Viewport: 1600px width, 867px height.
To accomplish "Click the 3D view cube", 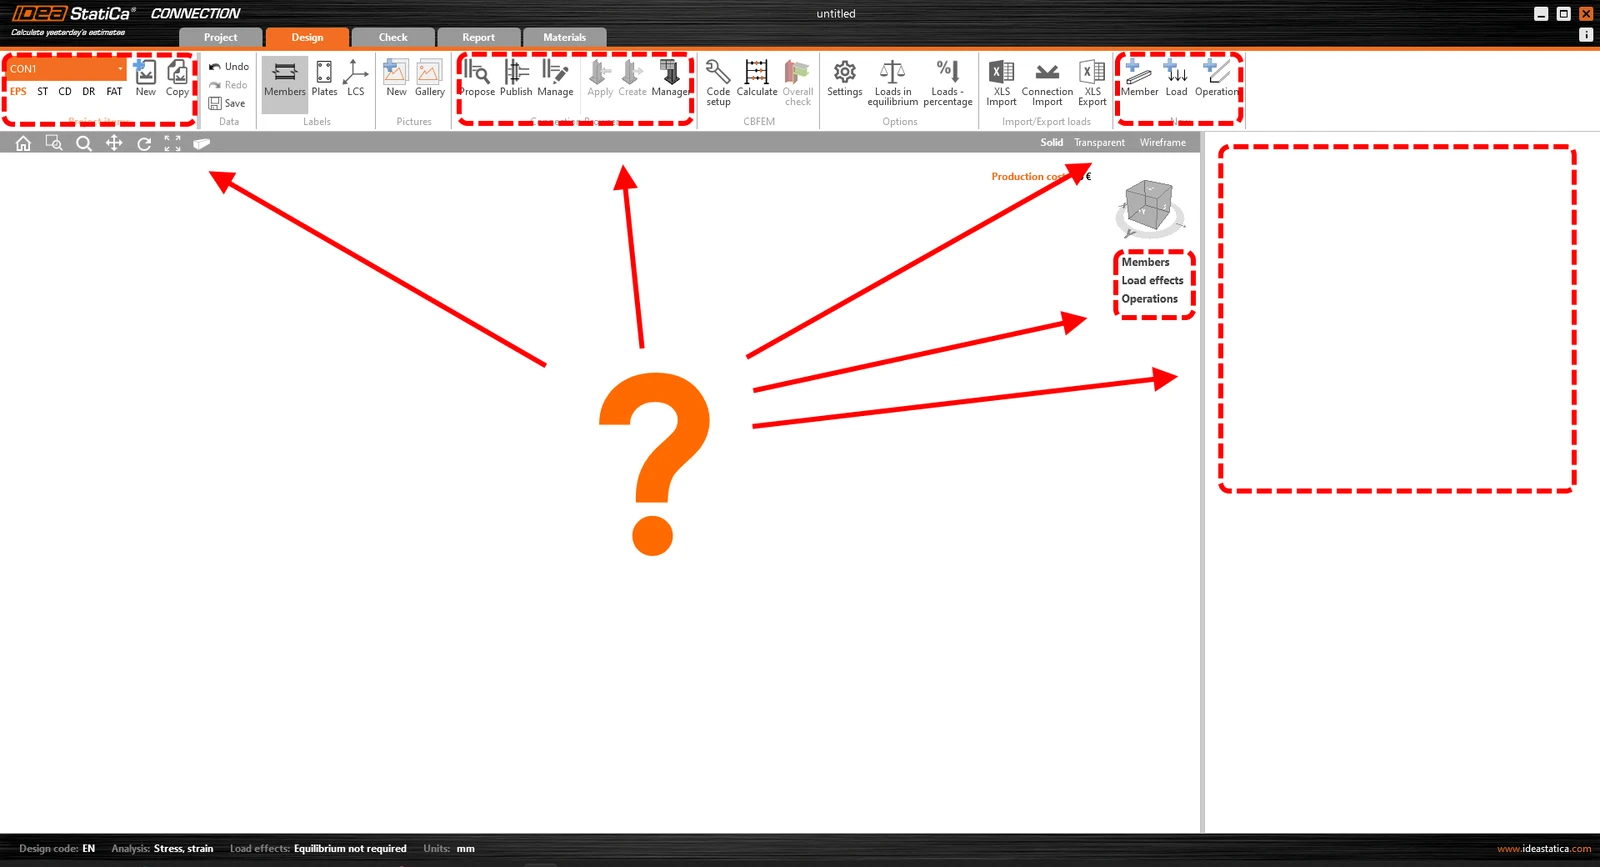I will (1149, 206).
